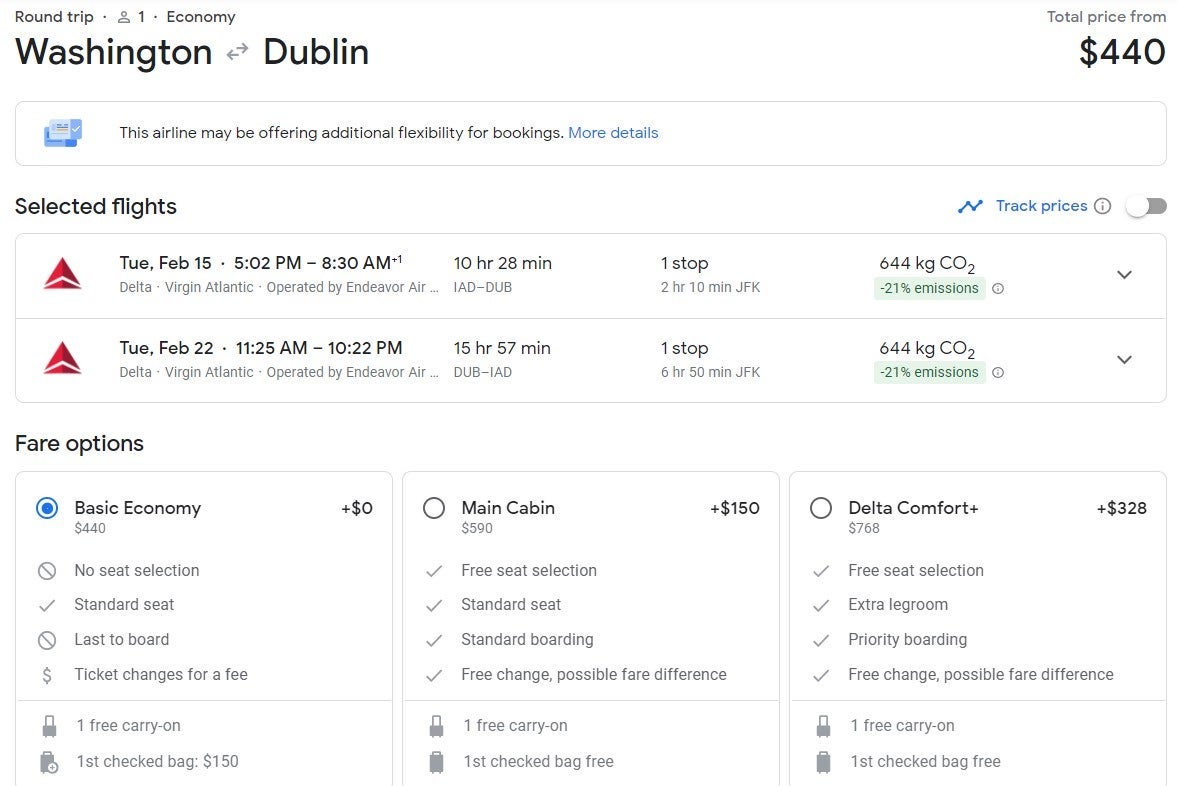
Task: Open emissions info icon for Feb 22 flight
Action: 998,372
